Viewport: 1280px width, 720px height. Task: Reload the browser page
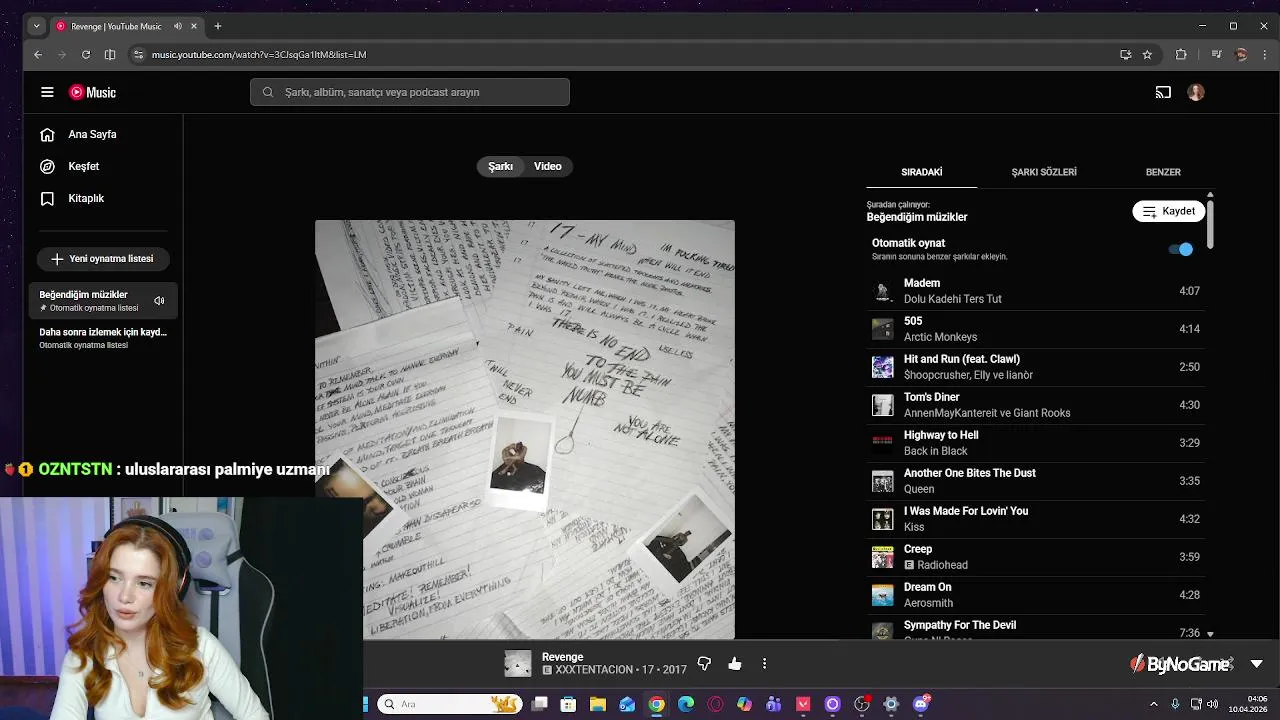[86, 54]
